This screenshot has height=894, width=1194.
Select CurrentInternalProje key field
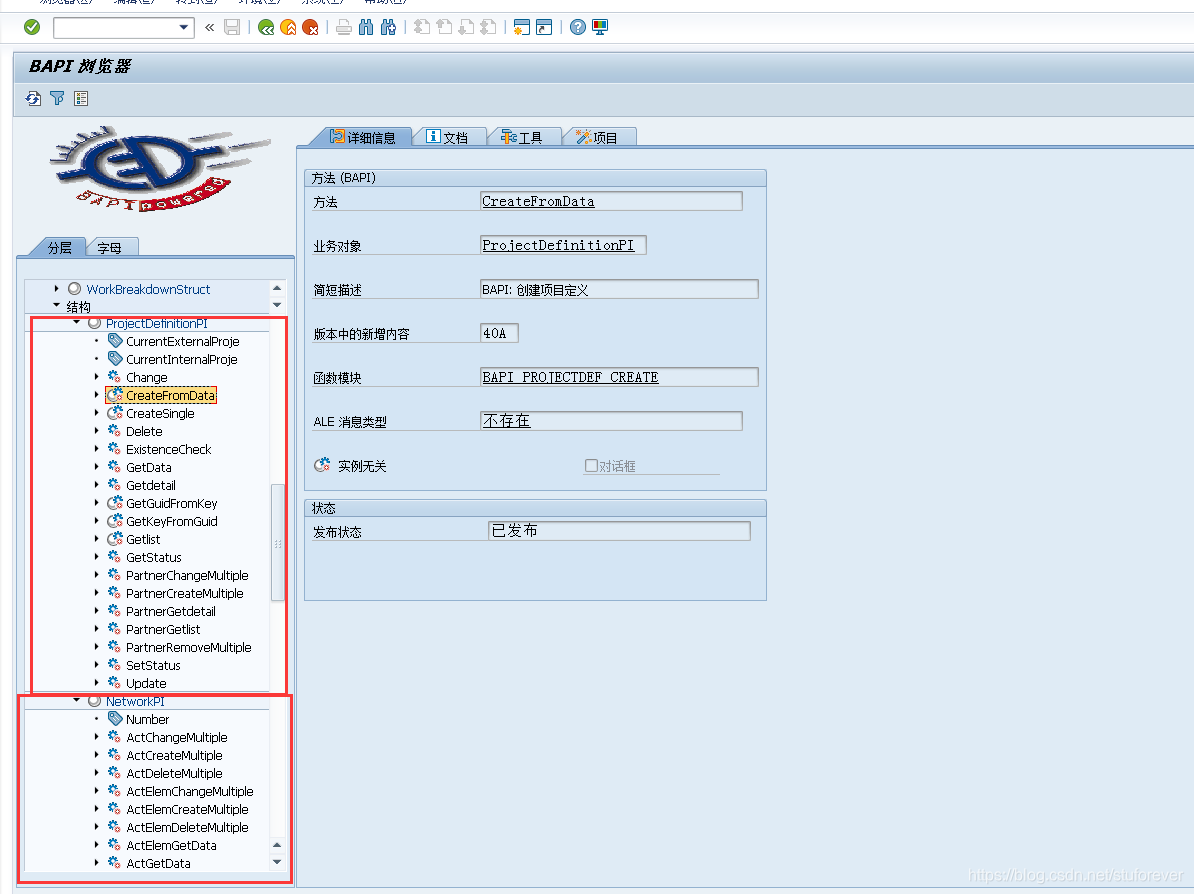(x=182, y=359)
